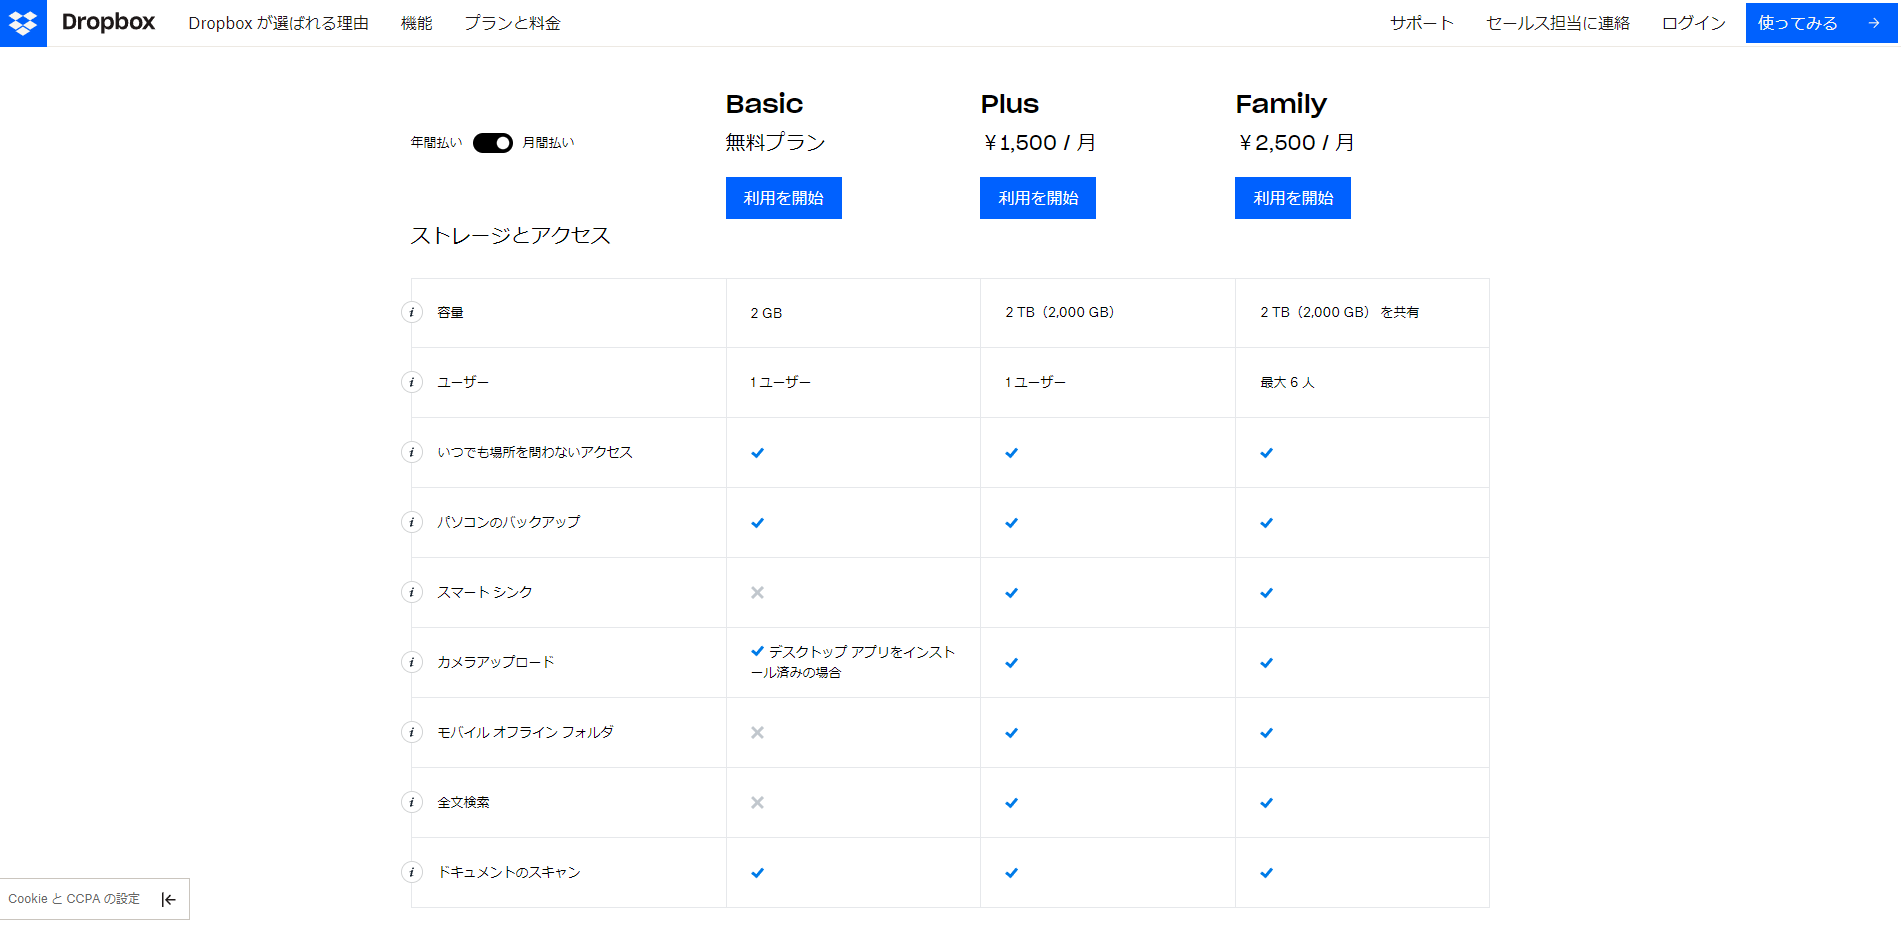The width and height of the screenshot is (1901, 938).
Task: Click the Dropbox logo icon
Action: click(x=23, y=23)
